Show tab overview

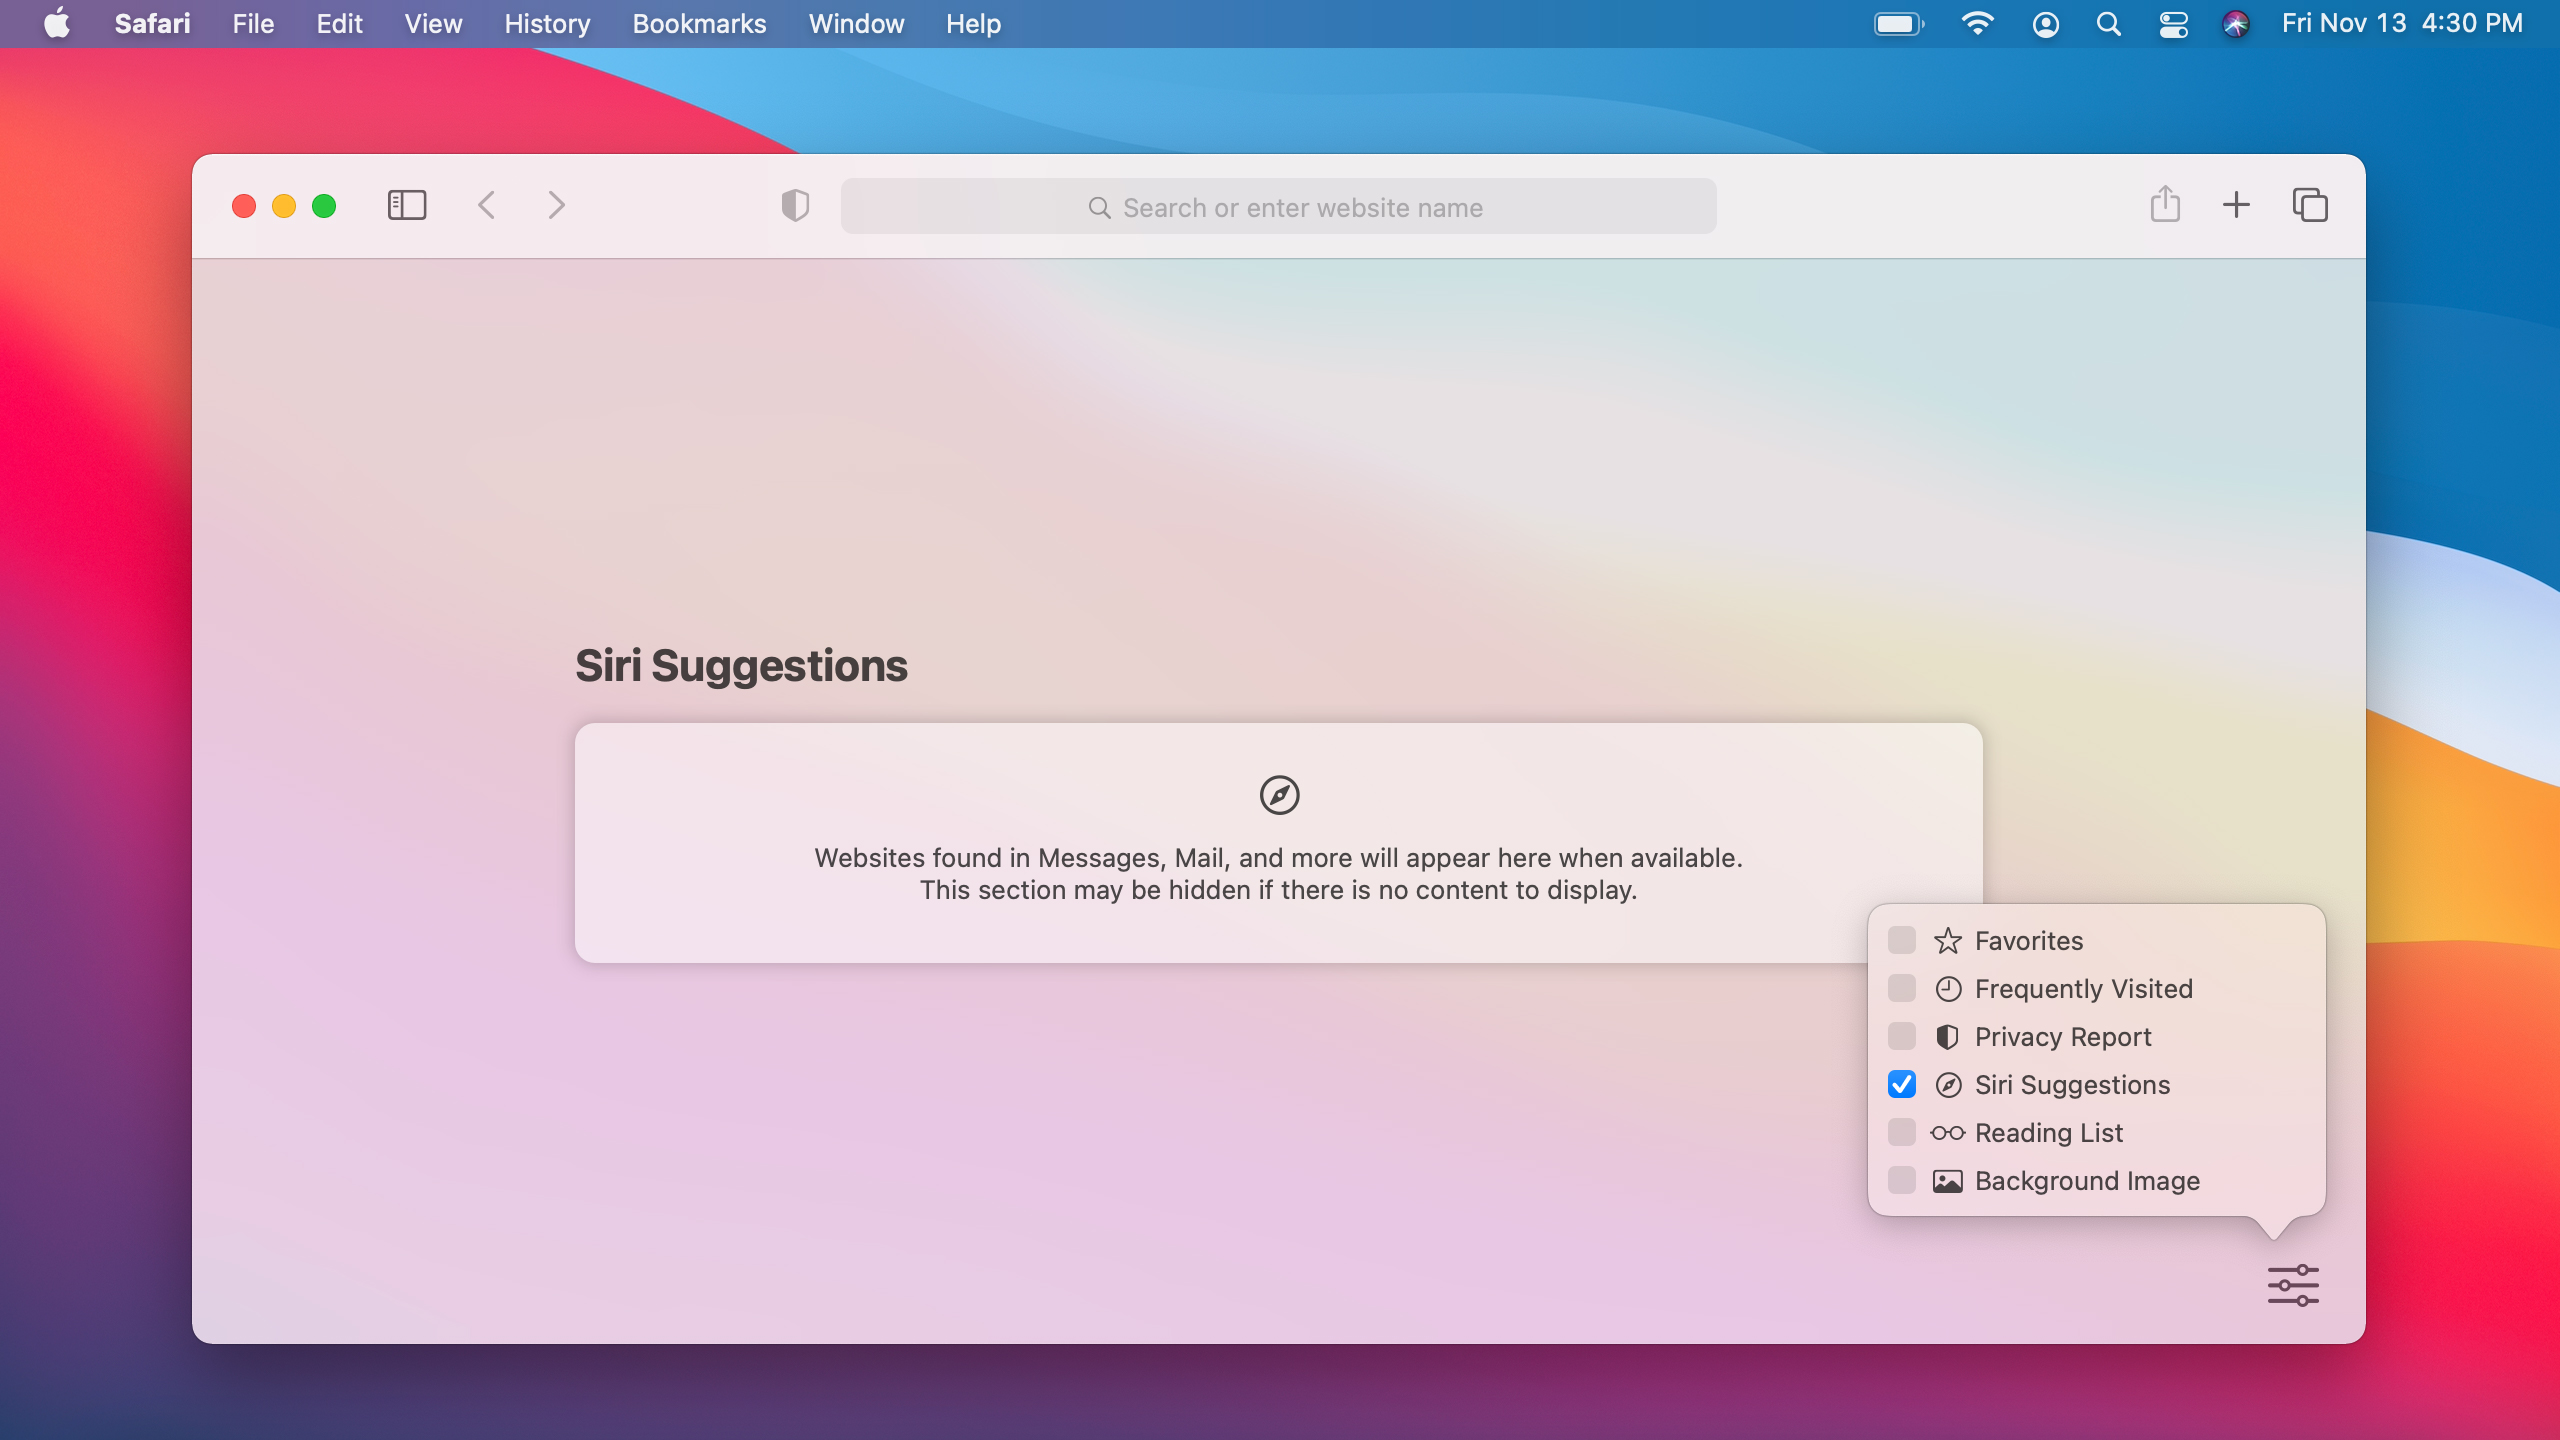[2310, 205]
